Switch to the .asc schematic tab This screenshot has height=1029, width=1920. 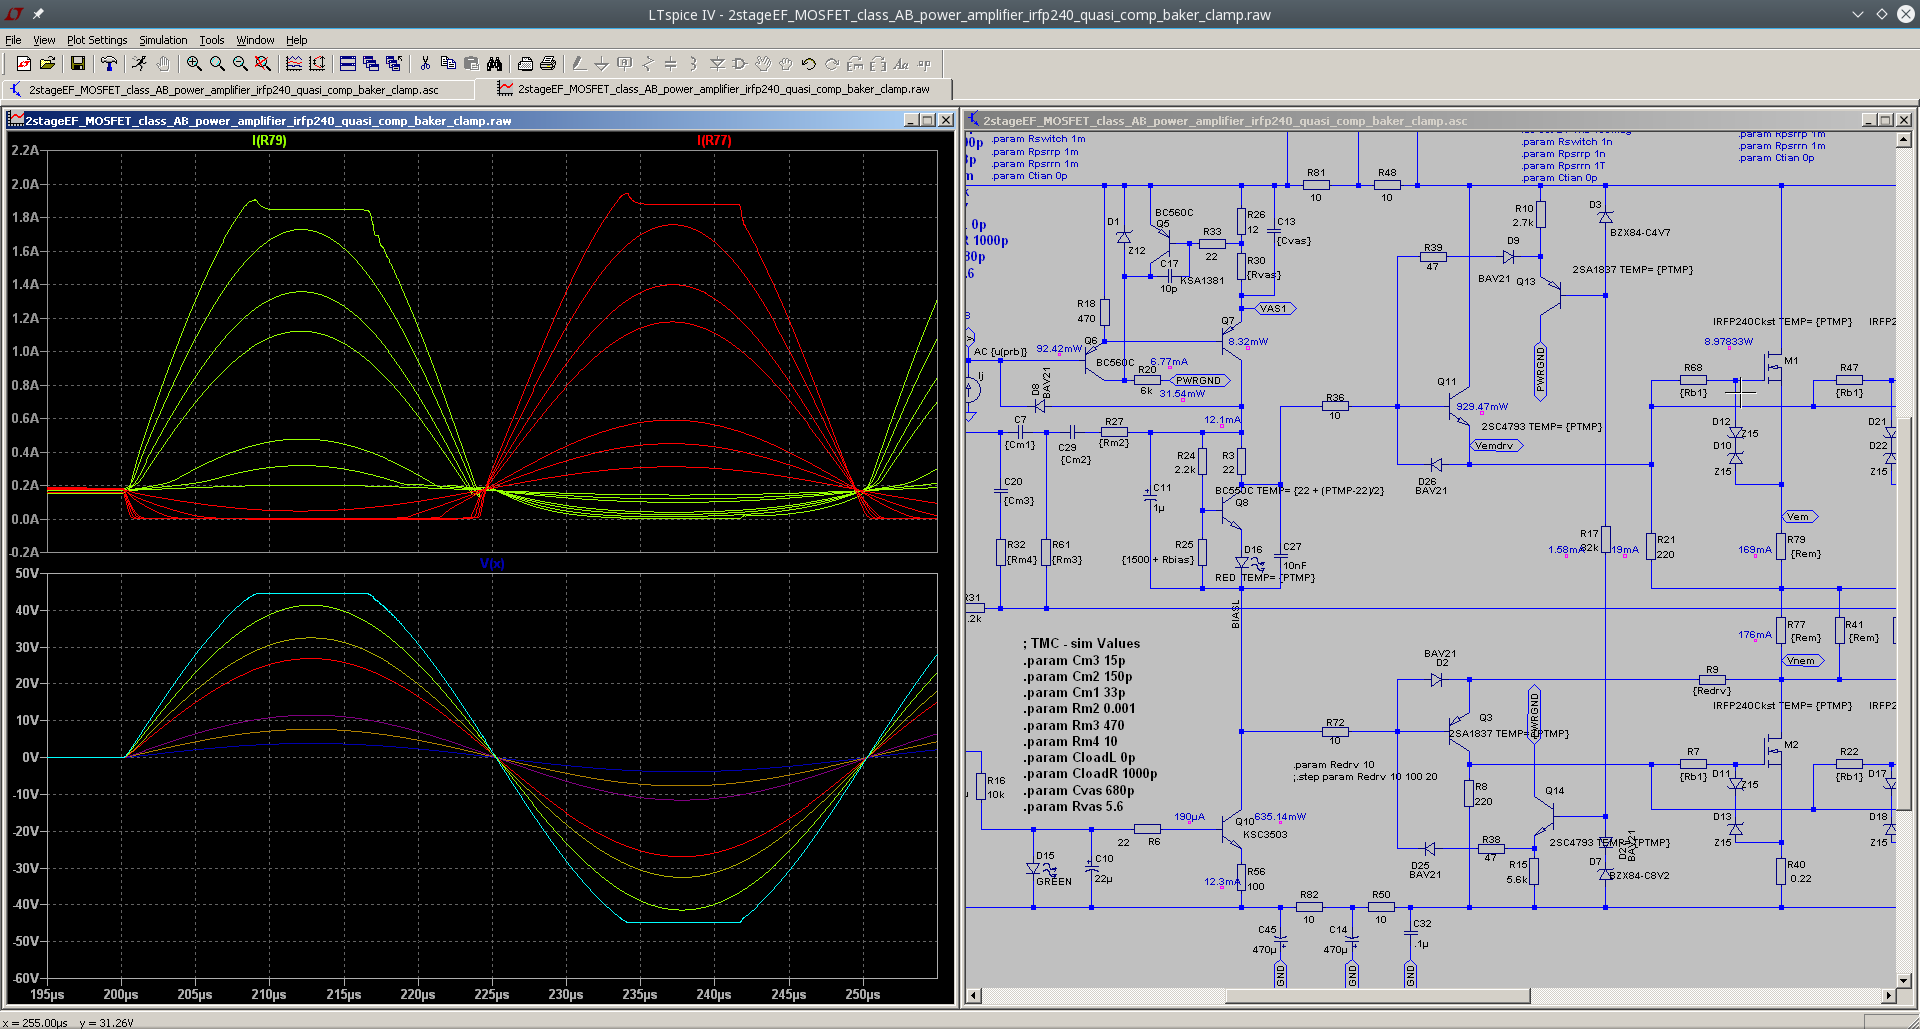(233, 90)
